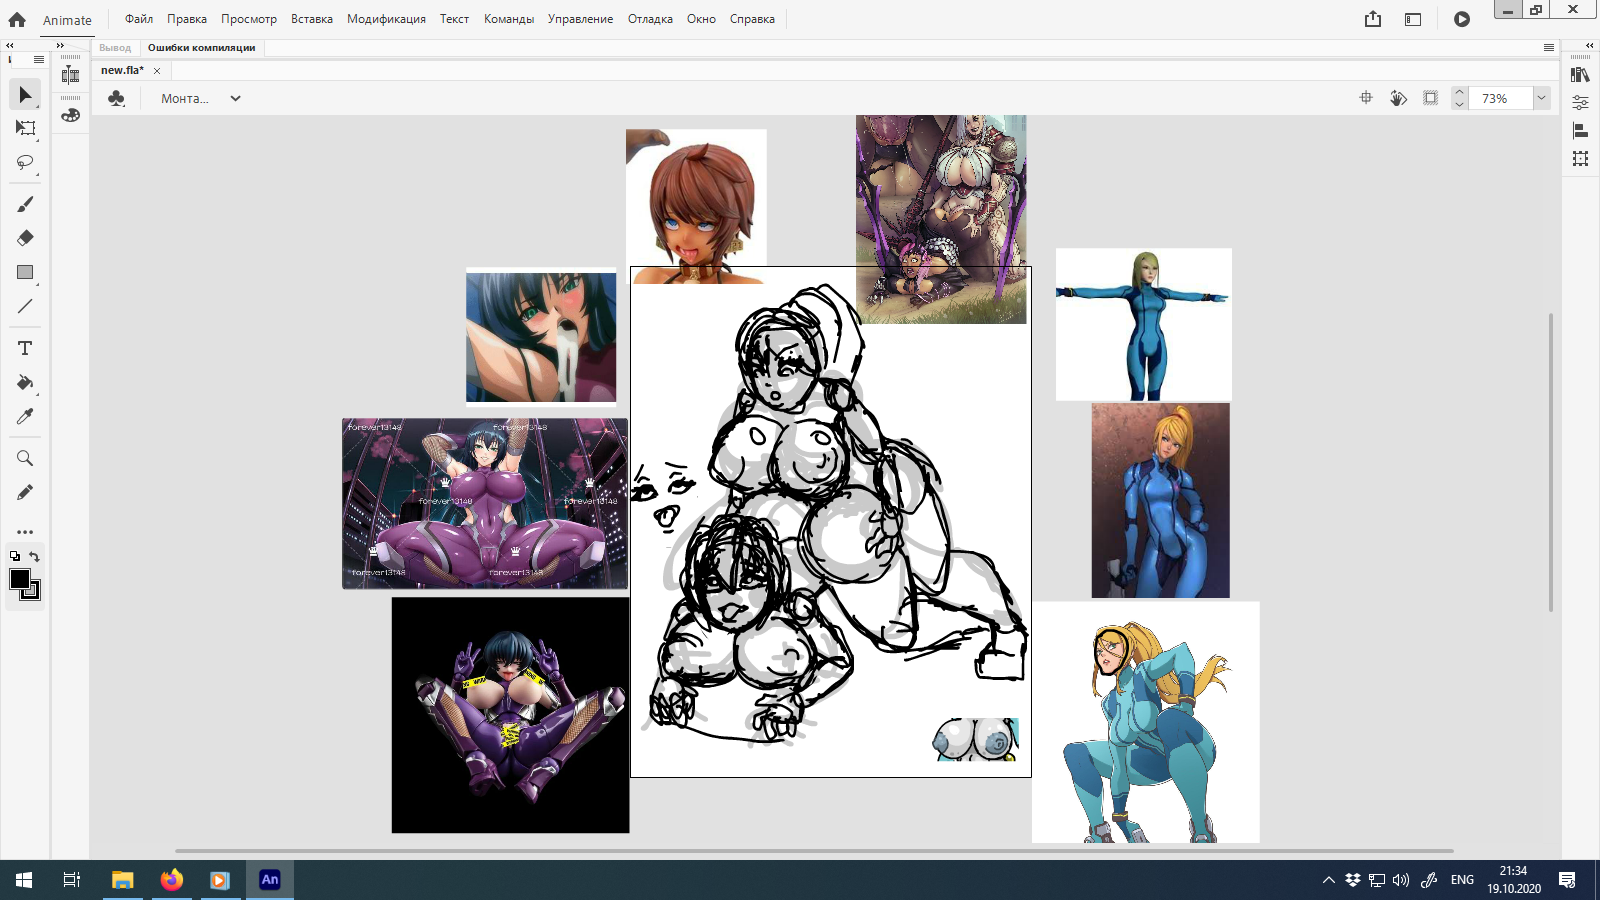
Task: Click the stepper next to zoom field
Action: pyautogui.click(x=1459, y=98)
